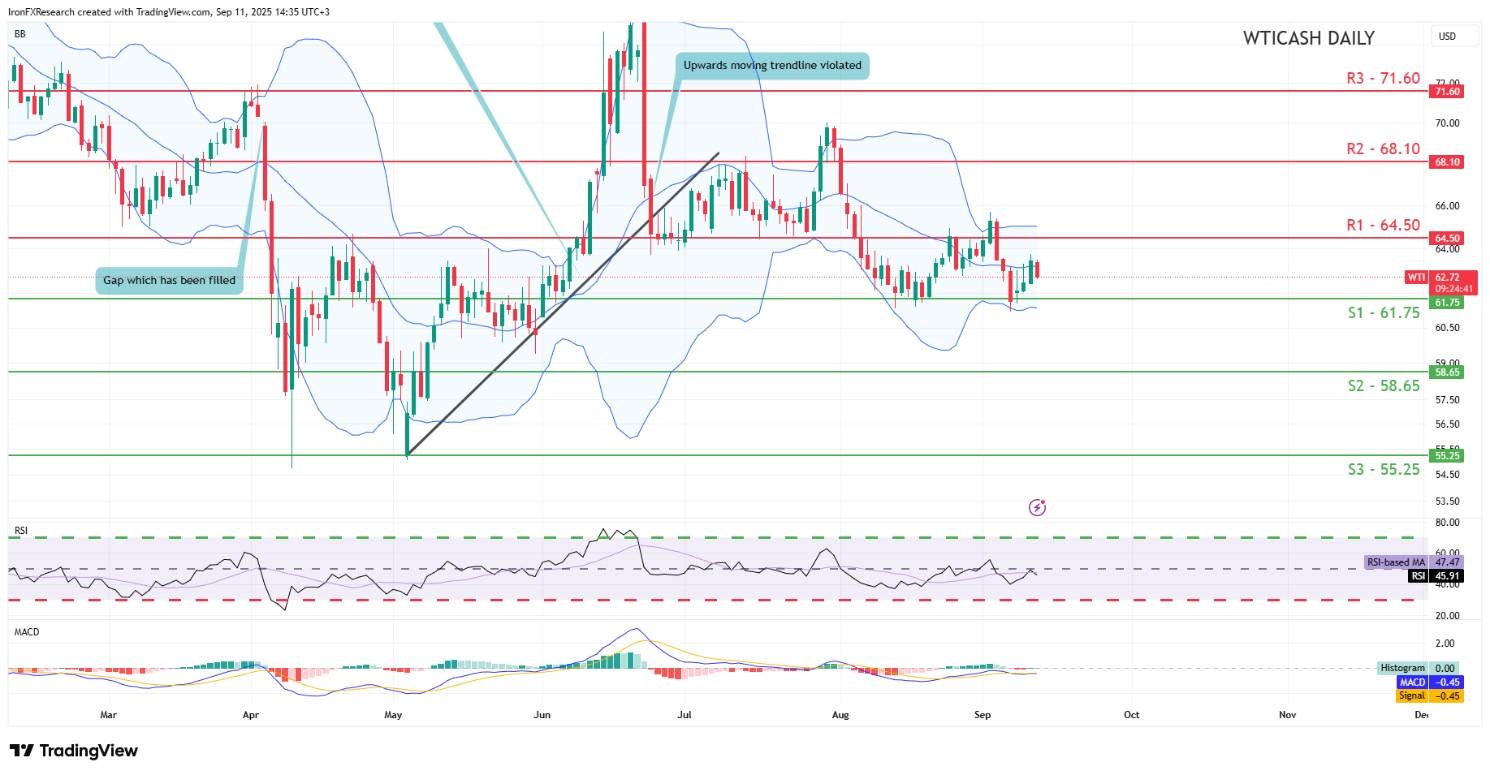This screenshot has height=775, width=1490.
Task: Click the WTICASH DAILY chart title
Action: pyautogui.click(x=1308, y=38)
